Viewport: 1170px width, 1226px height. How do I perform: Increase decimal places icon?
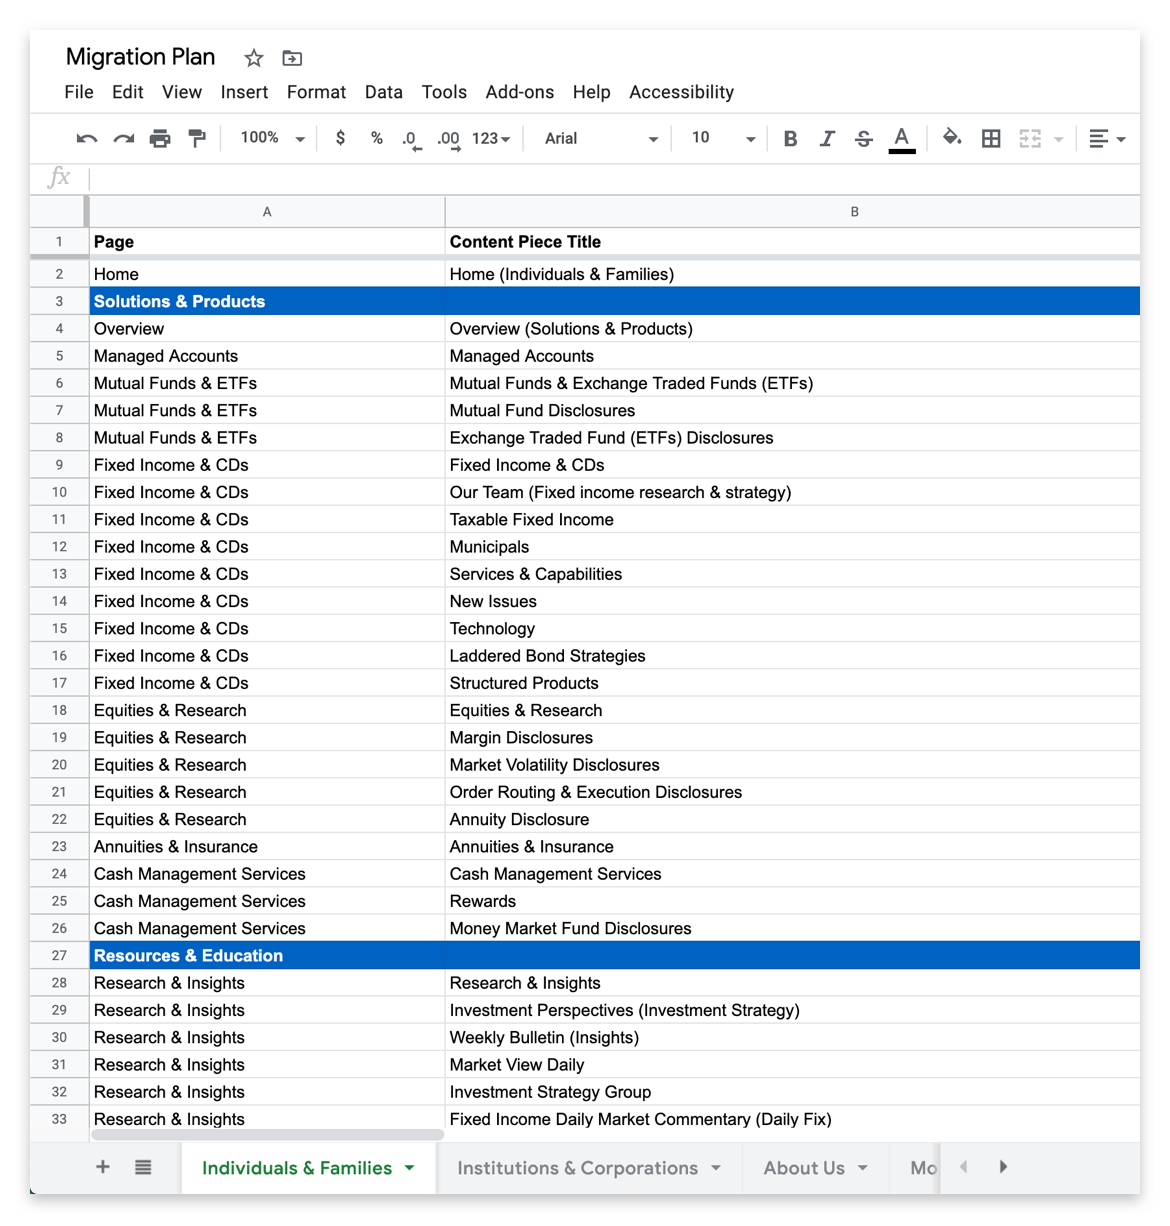(x=449, y=139)
